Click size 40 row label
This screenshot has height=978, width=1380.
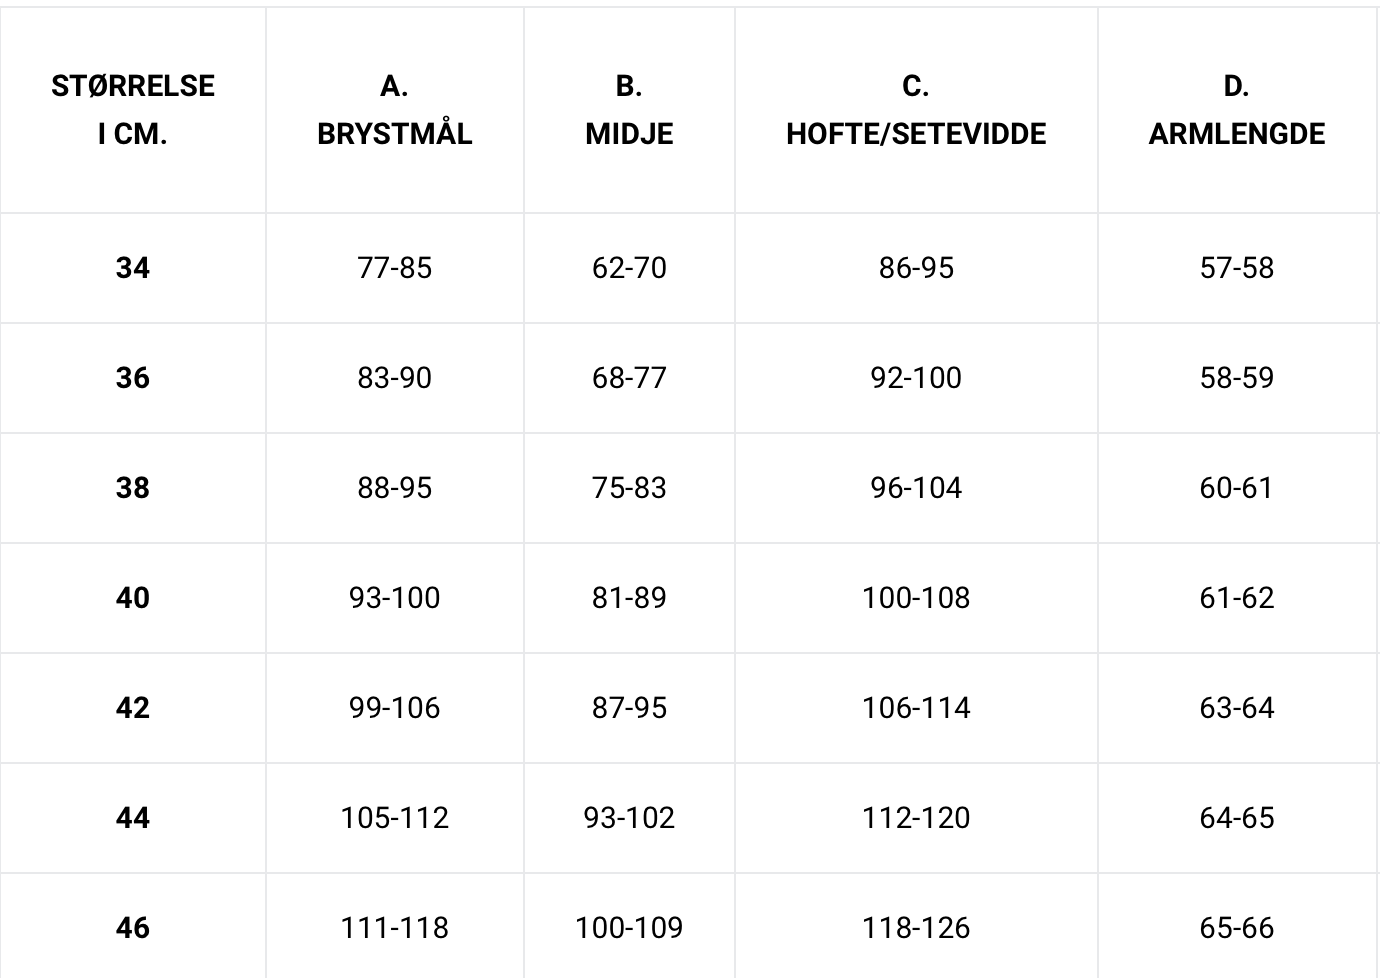133,598
